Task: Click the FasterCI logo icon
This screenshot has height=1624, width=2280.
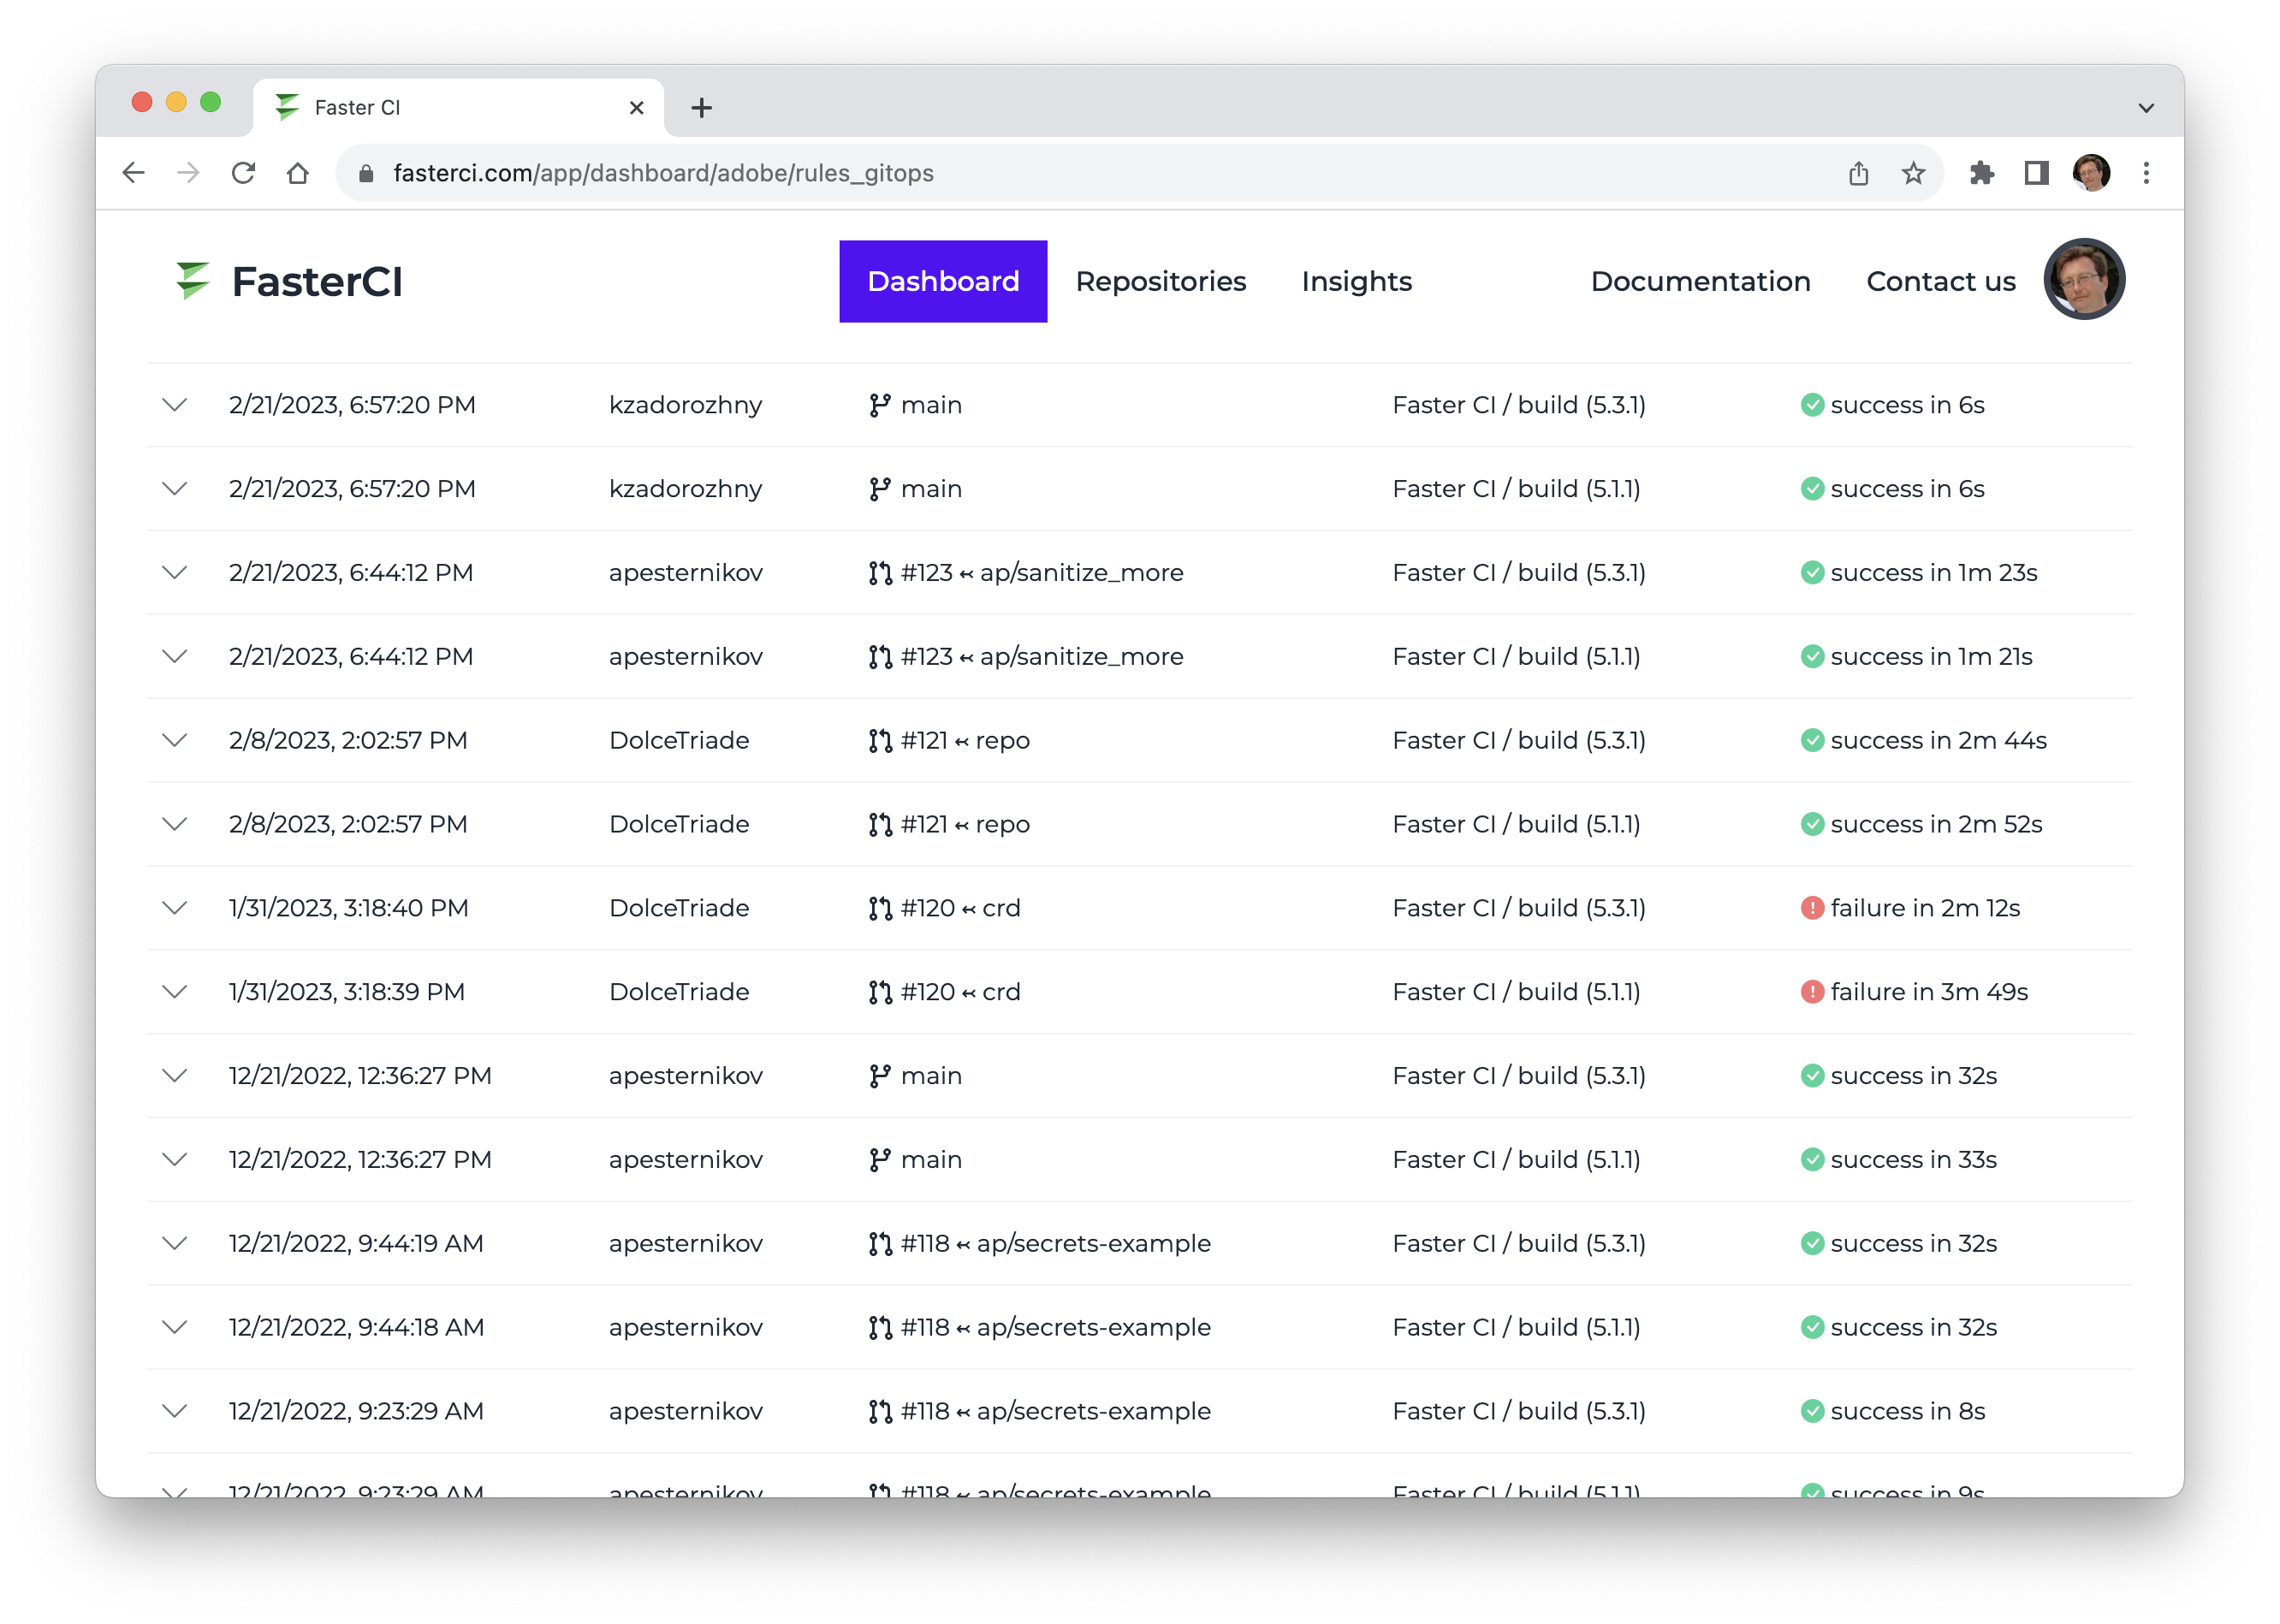Action: 192,281
